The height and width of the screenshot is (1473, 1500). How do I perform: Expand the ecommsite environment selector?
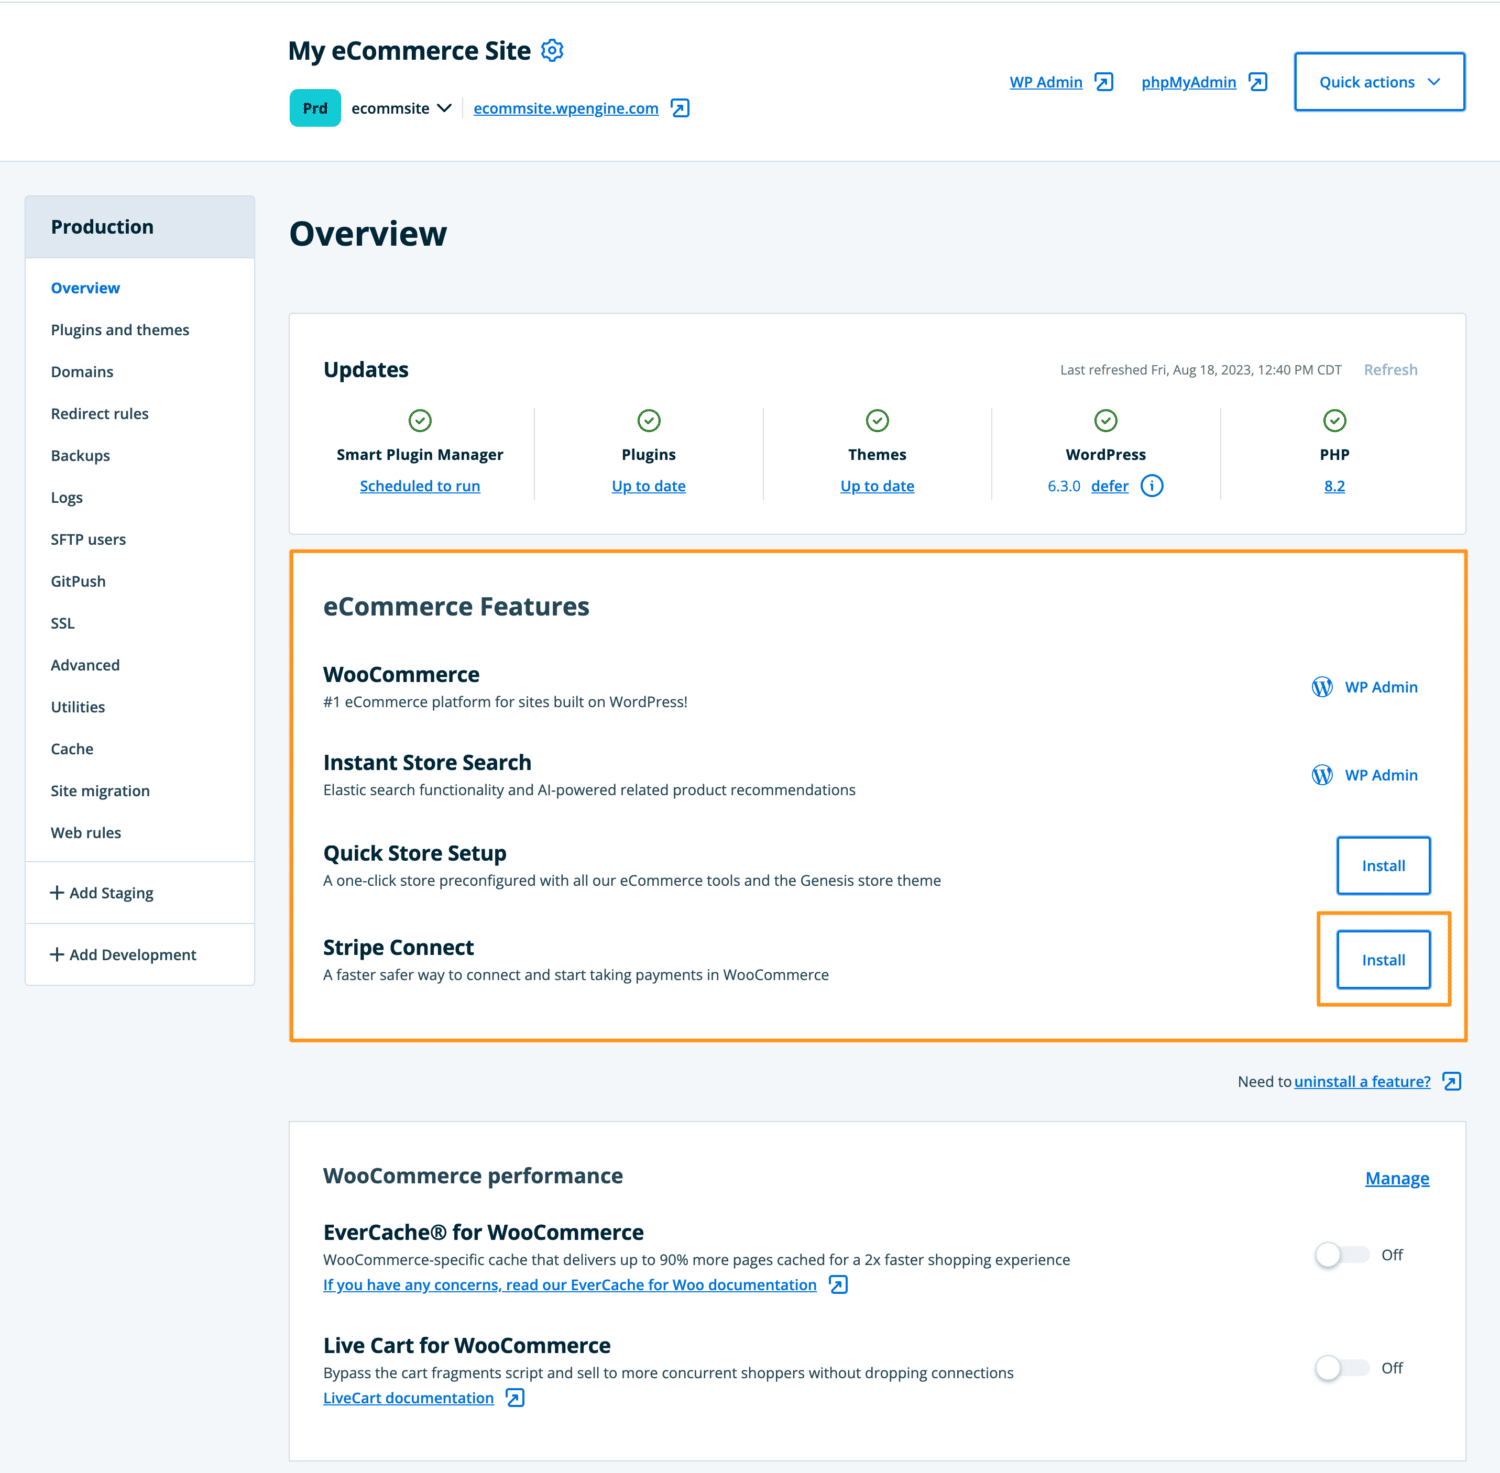pyautogui.click(x=443, y=108)
